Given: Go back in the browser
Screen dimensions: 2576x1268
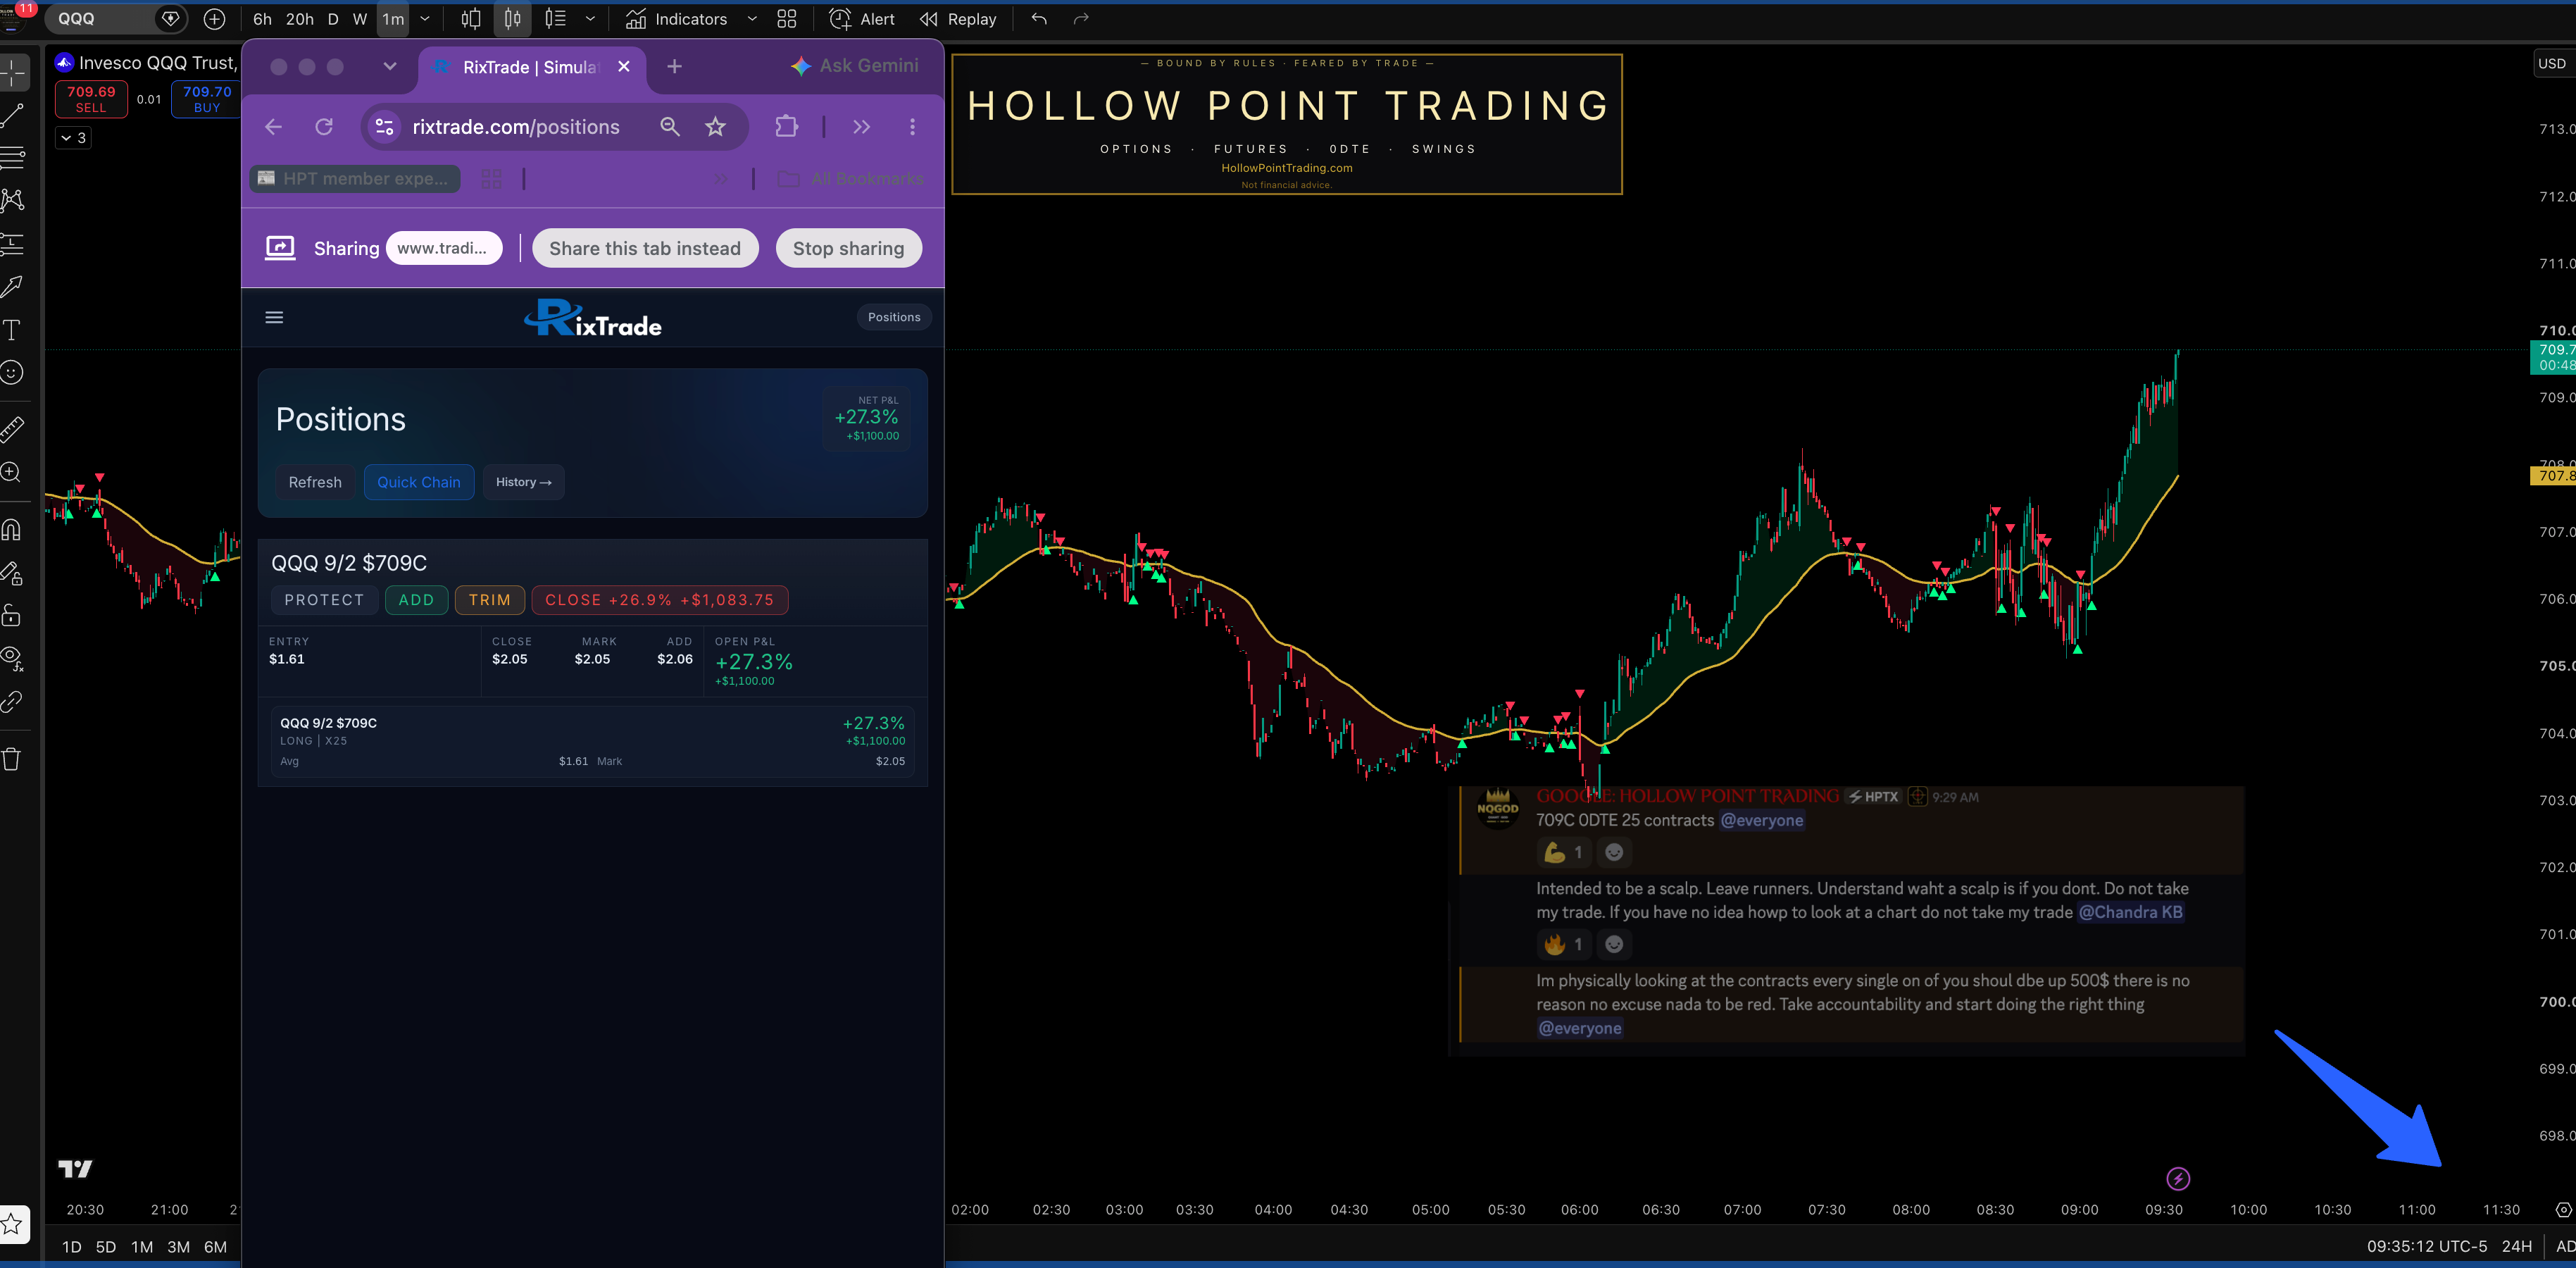Looking at the screenshot, I should click(273, 127).
